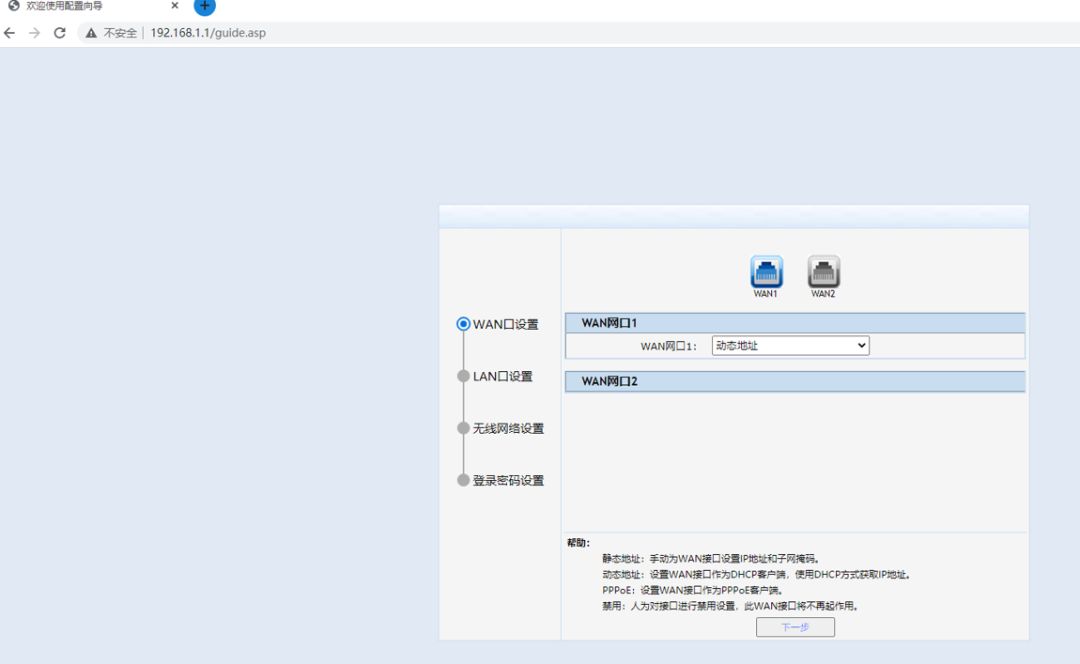This screenshot has height=664, width=1080.
Task: Open a new tab with plus button
Action: pyautogui.click(x=205, y=6)
